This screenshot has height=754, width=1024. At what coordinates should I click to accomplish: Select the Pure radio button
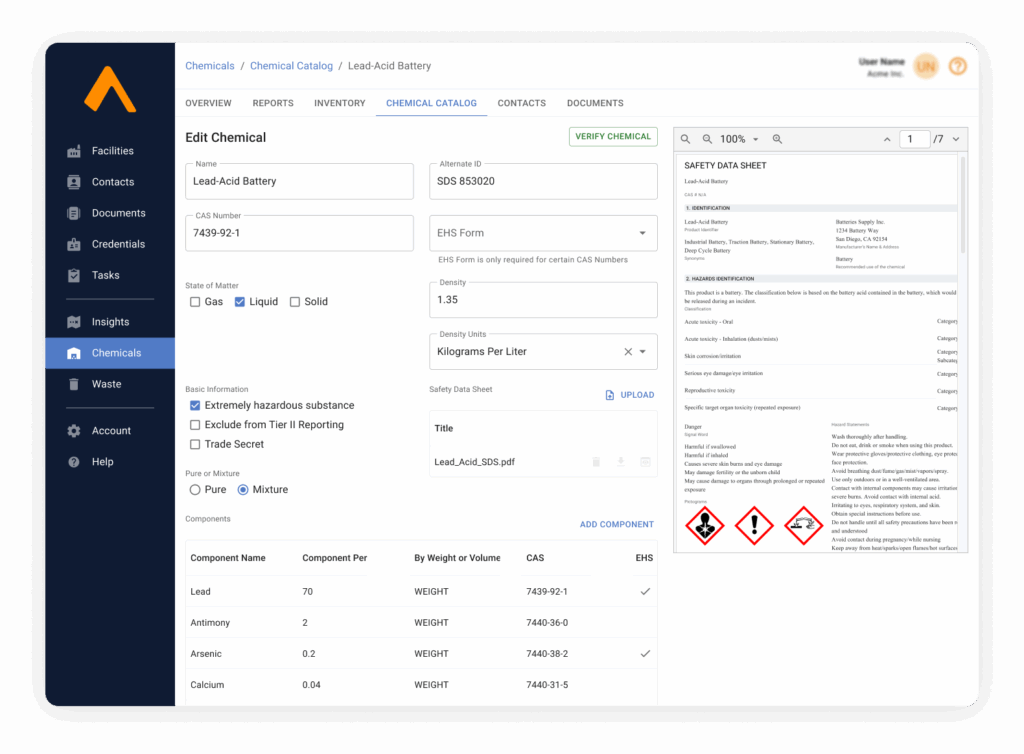(195, 490)
